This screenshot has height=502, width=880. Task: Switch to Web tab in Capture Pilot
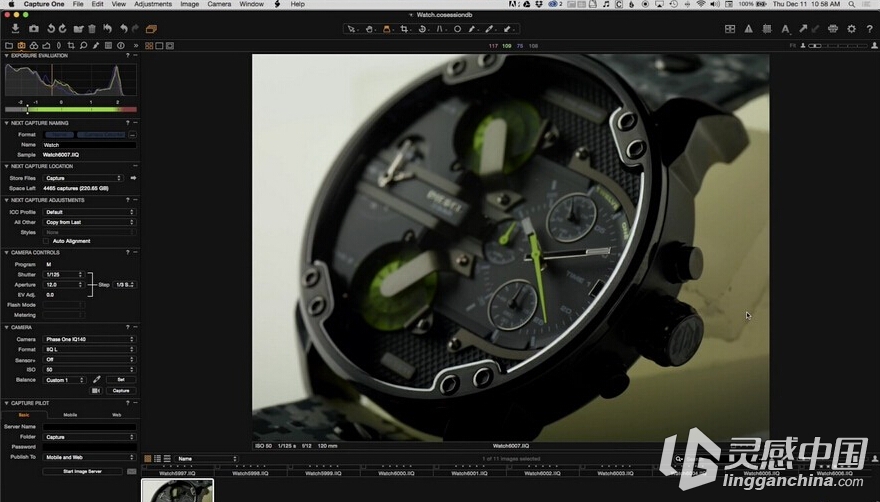point(117,415)
